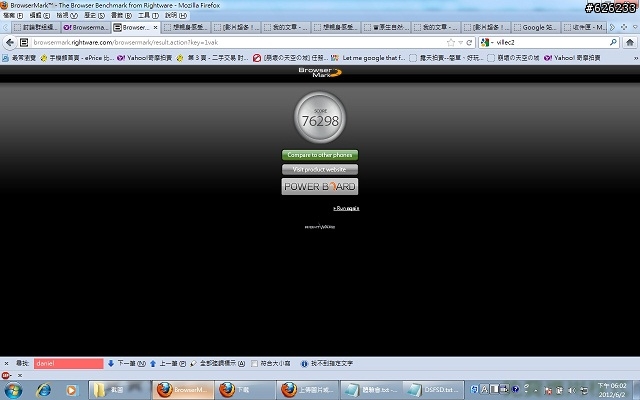
Task: Open the list all tabs dropdown
Action: [x=635, y=27]
